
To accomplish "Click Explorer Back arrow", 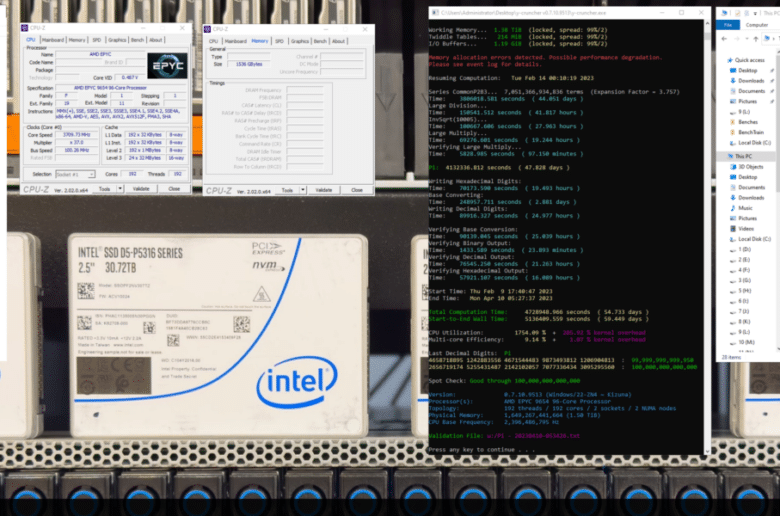I will [x=724, y=39].
